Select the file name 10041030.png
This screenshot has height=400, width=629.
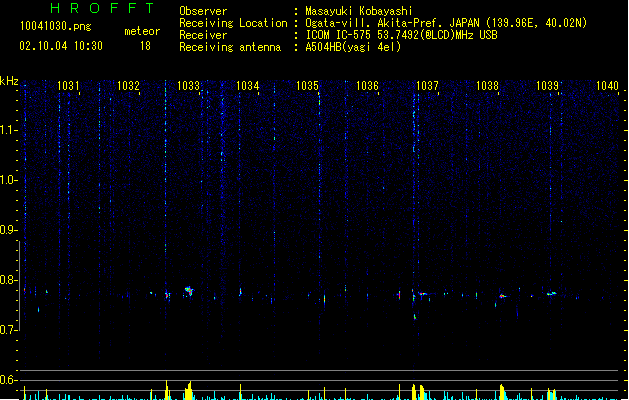tap(55, 26)
